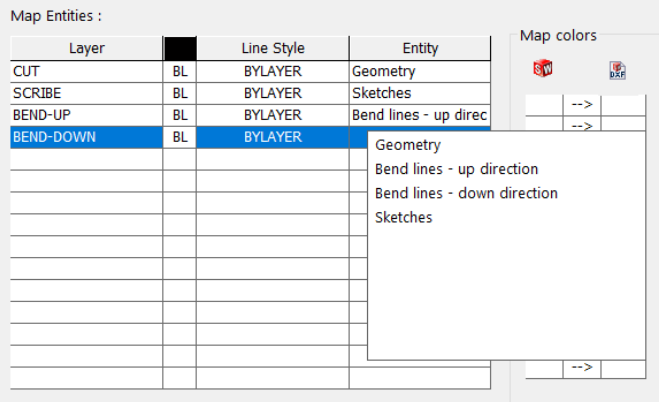Select Geometry from the dropdown list

tap(407, 145)
